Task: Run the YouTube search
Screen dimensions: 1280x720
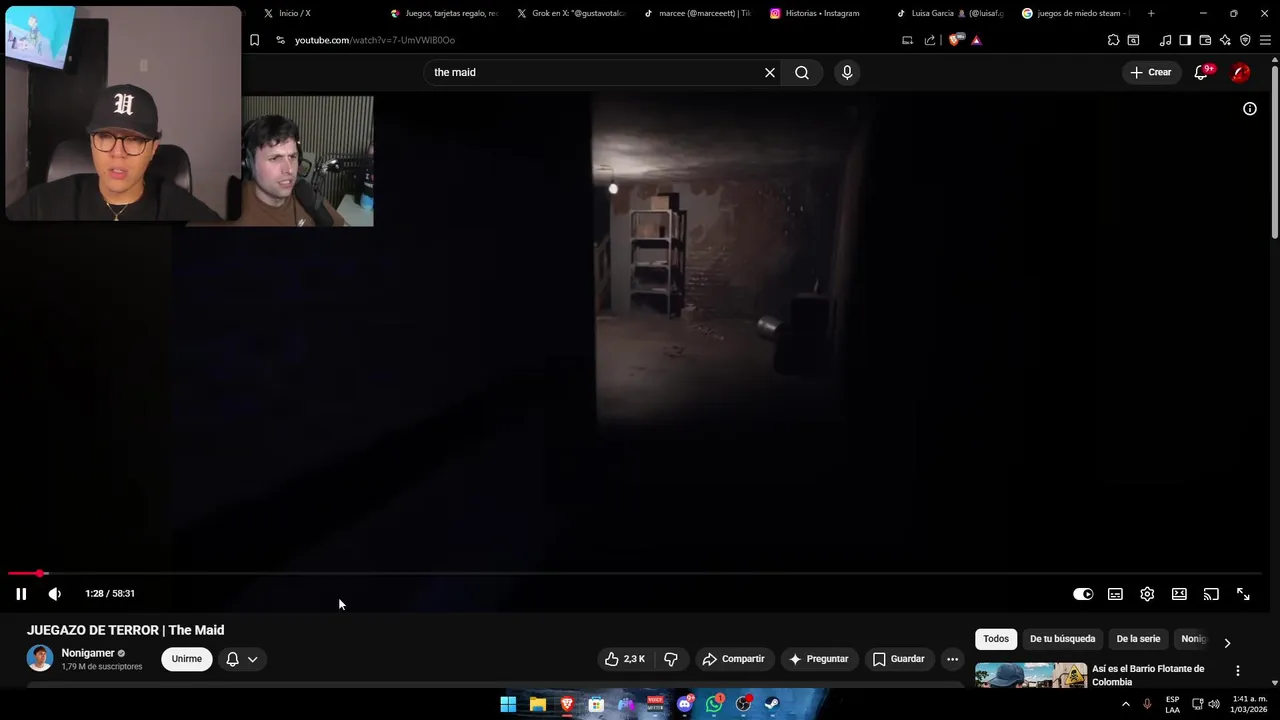Action: point(802,72)
